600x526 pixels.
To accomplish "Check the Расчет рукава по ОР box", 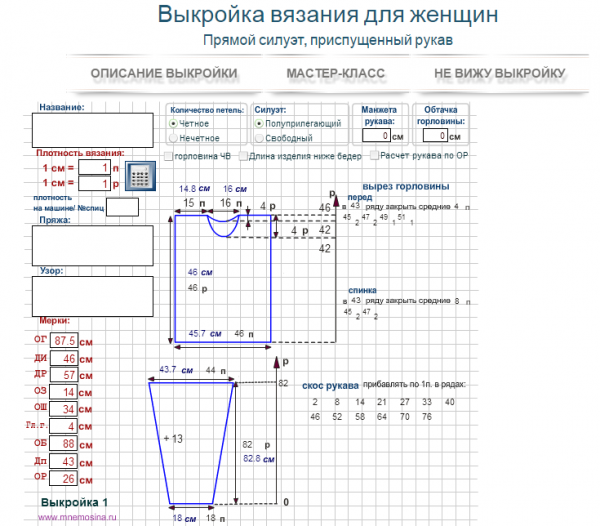I will pos(374,156).
